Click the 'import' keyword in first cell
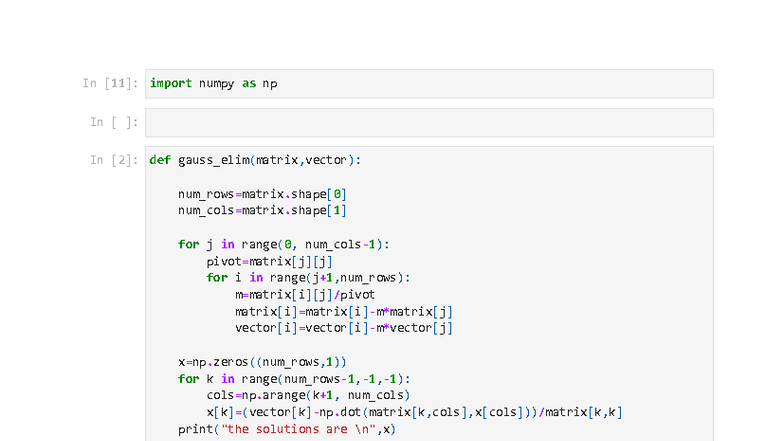Screen dimensions: 784x441 171,84
